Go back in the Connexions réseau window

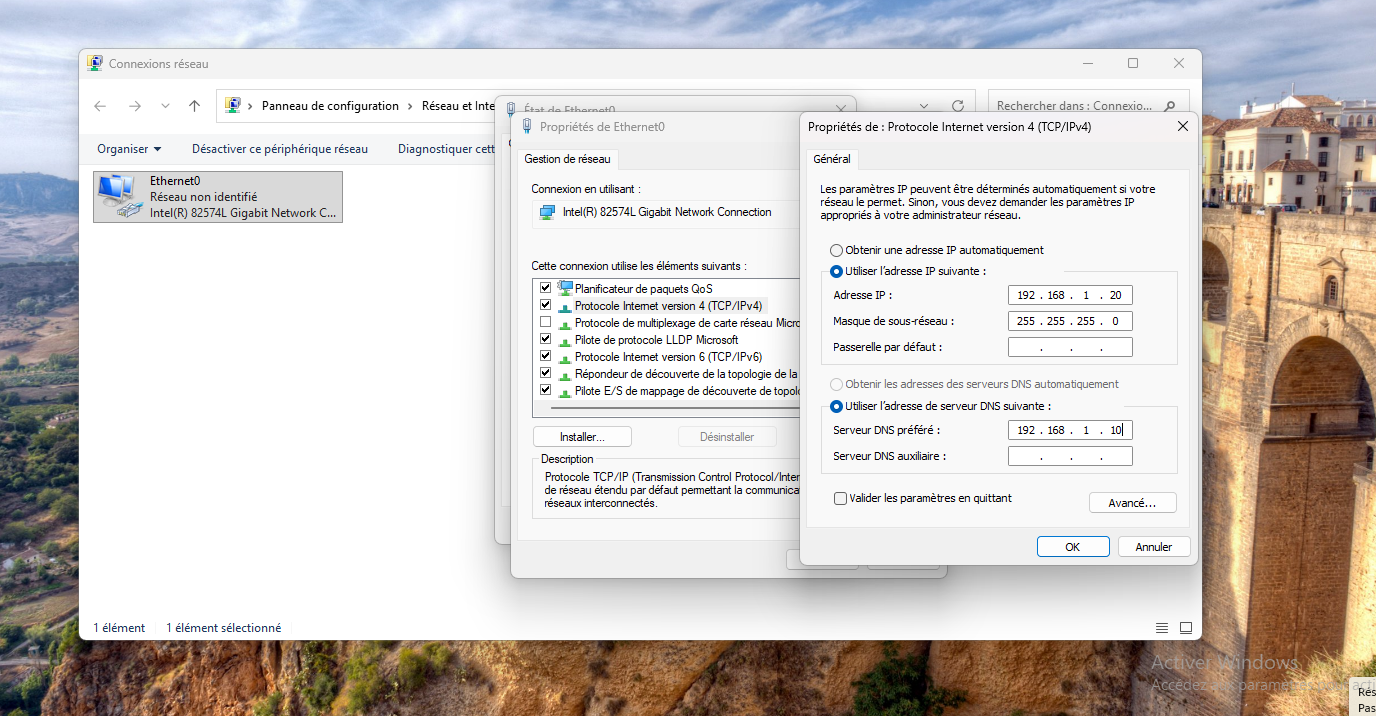pos(100,106)
